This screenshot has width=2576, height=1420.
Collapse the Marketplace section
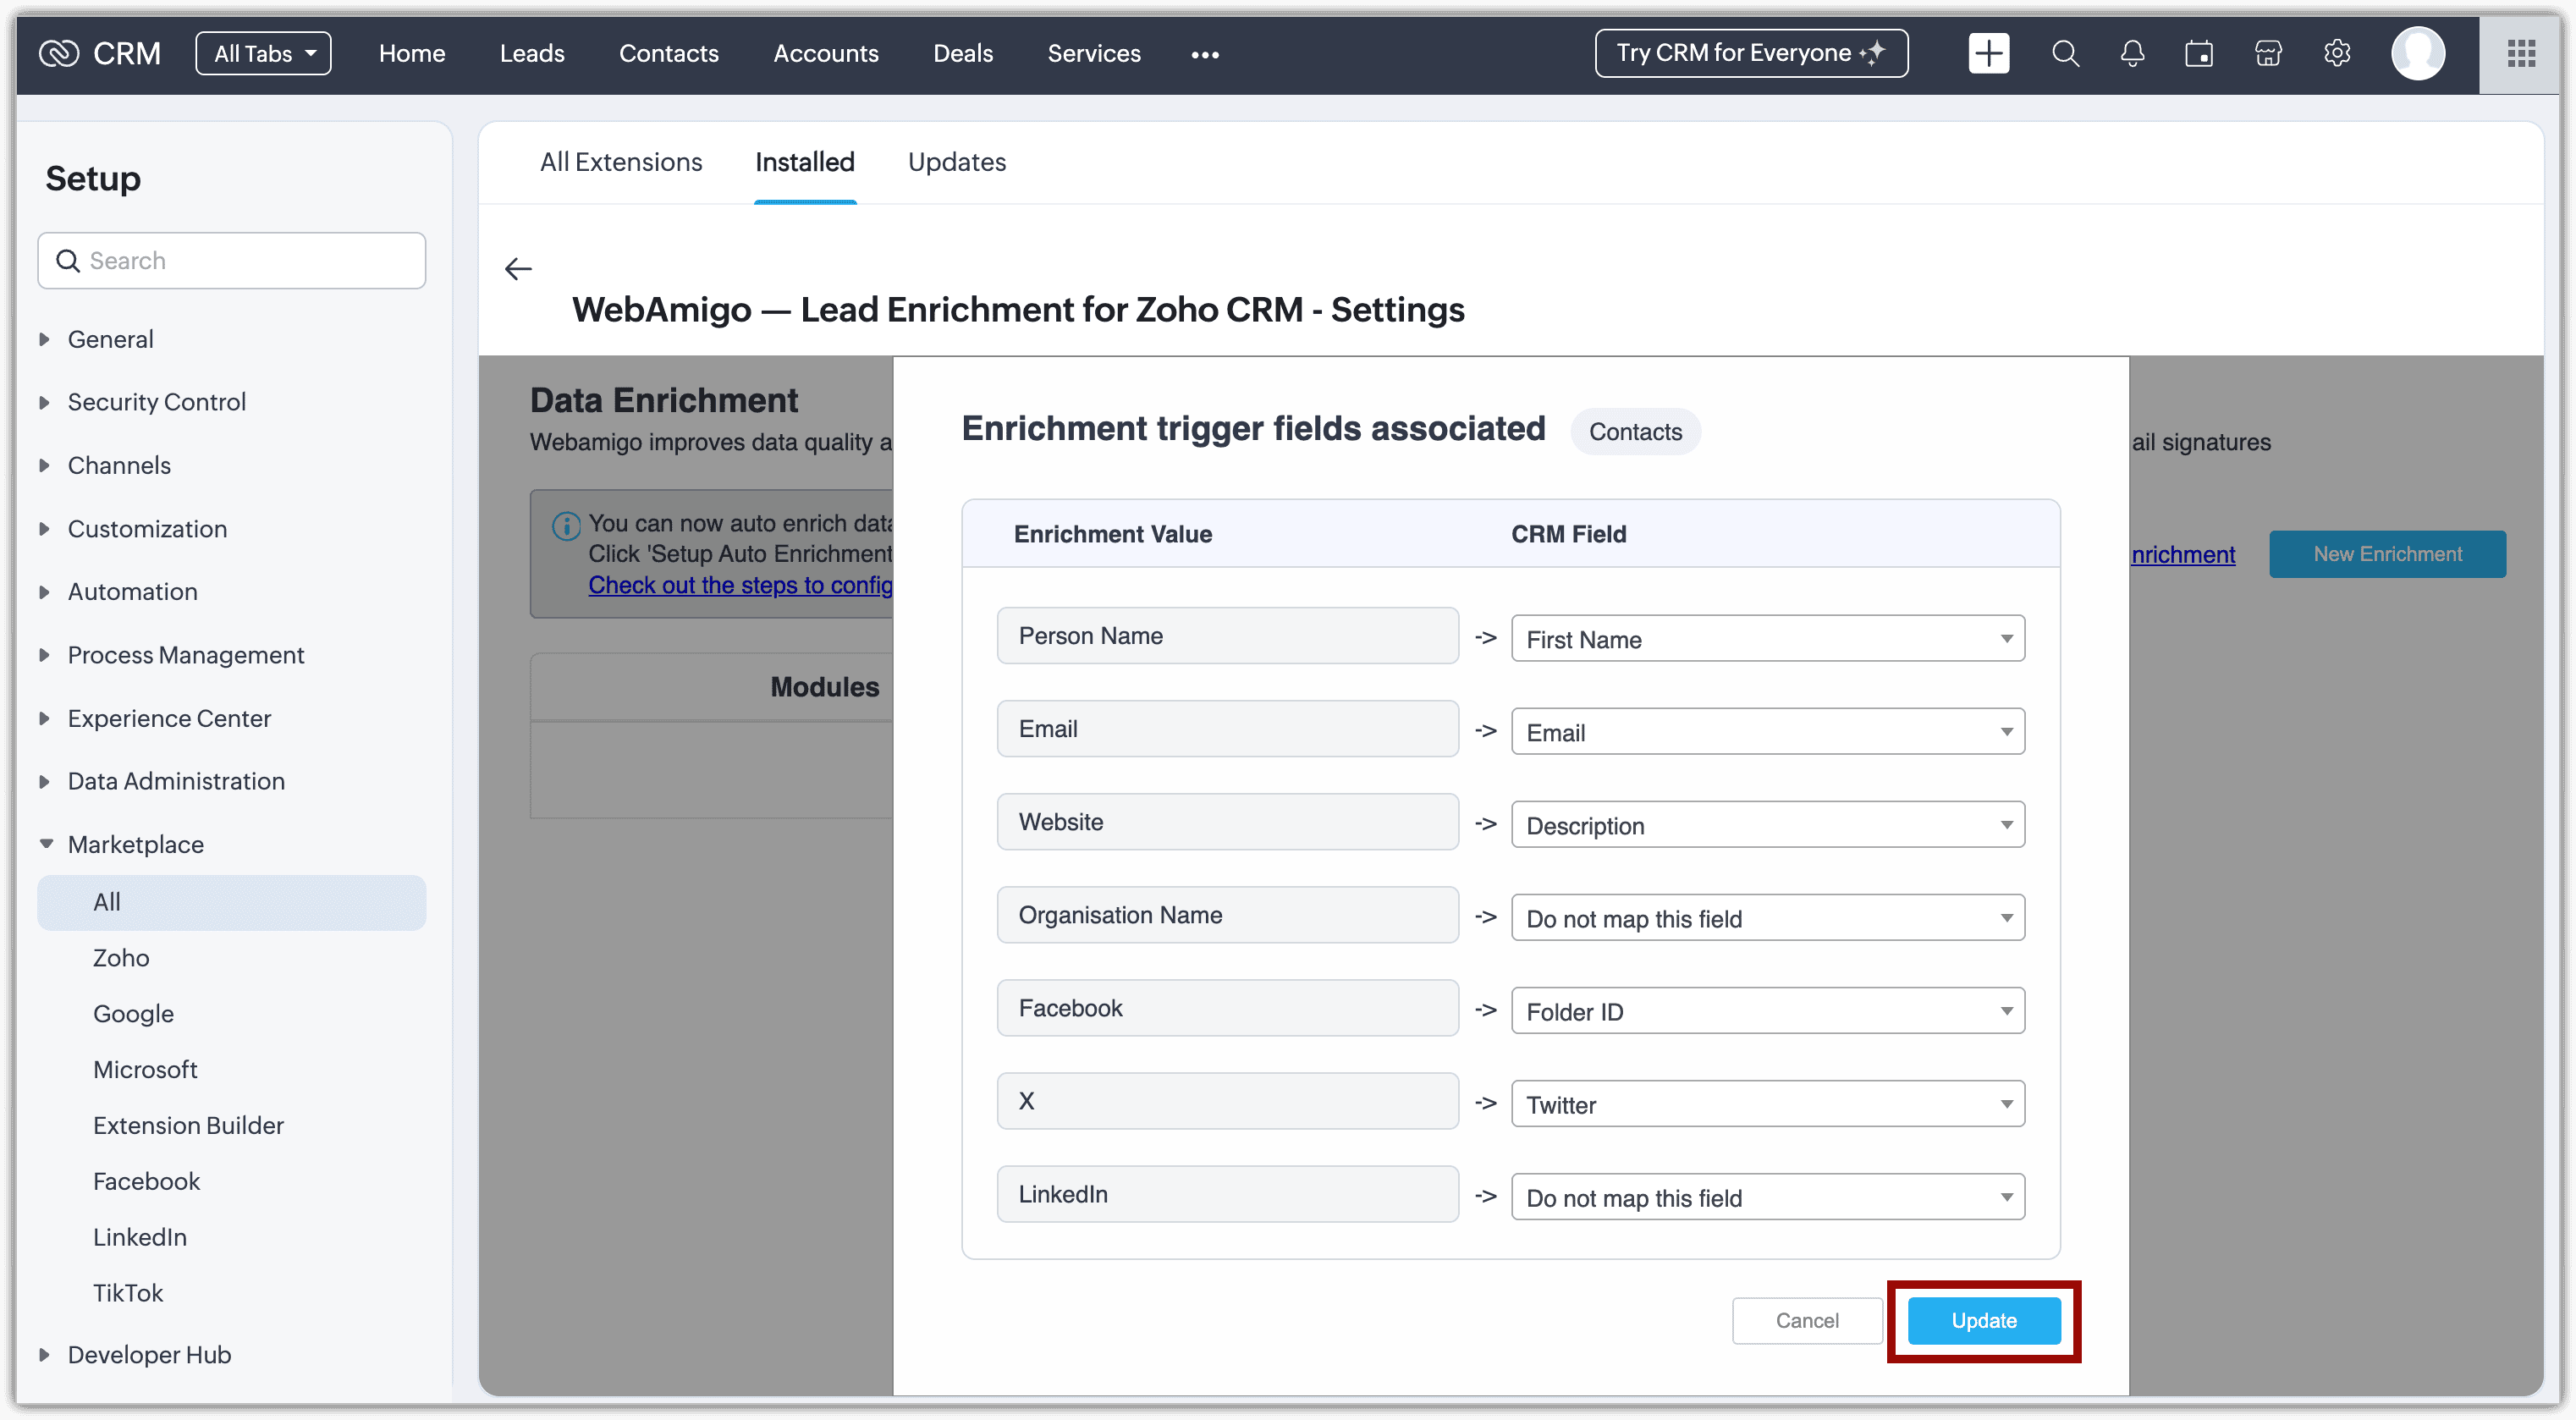[x=135, y=844]
